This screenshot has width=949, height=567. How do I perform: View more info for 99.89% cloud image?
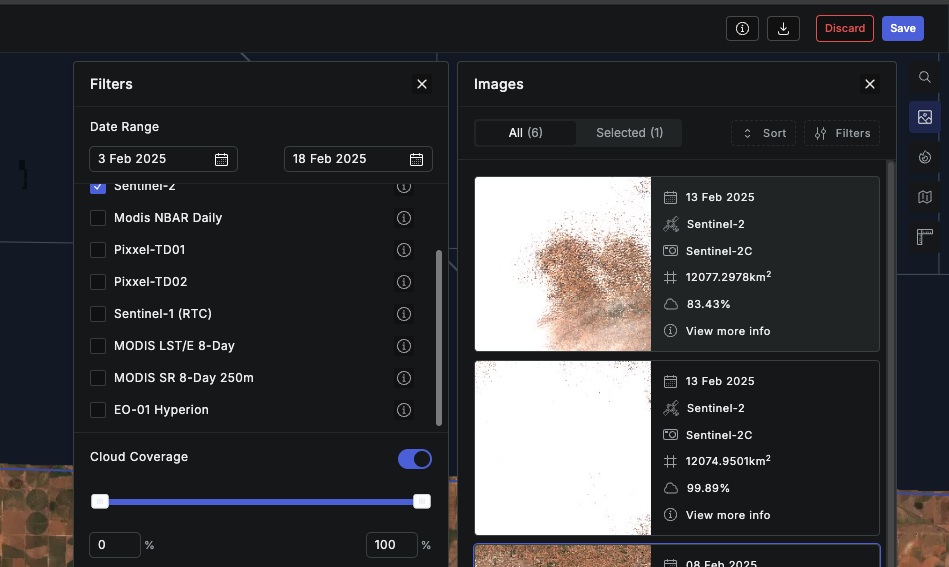[x=727, y=515]
